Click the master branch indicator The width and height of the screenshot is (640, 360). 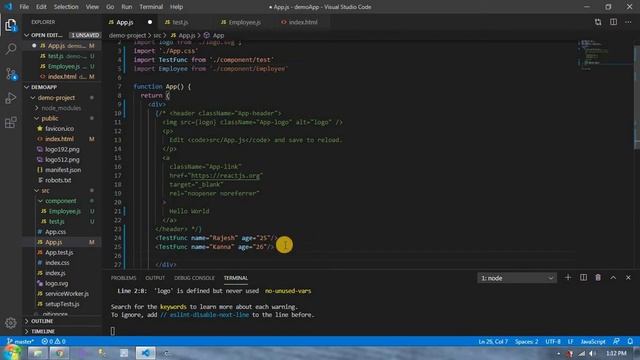[x=20, y=341]
